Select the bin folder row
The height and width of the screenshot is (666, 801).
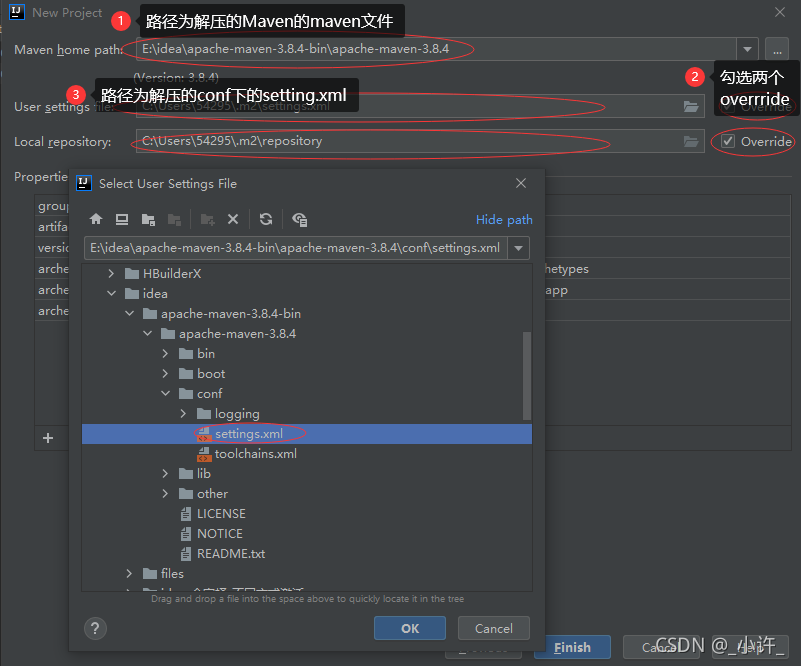click(x=307, y=353)
